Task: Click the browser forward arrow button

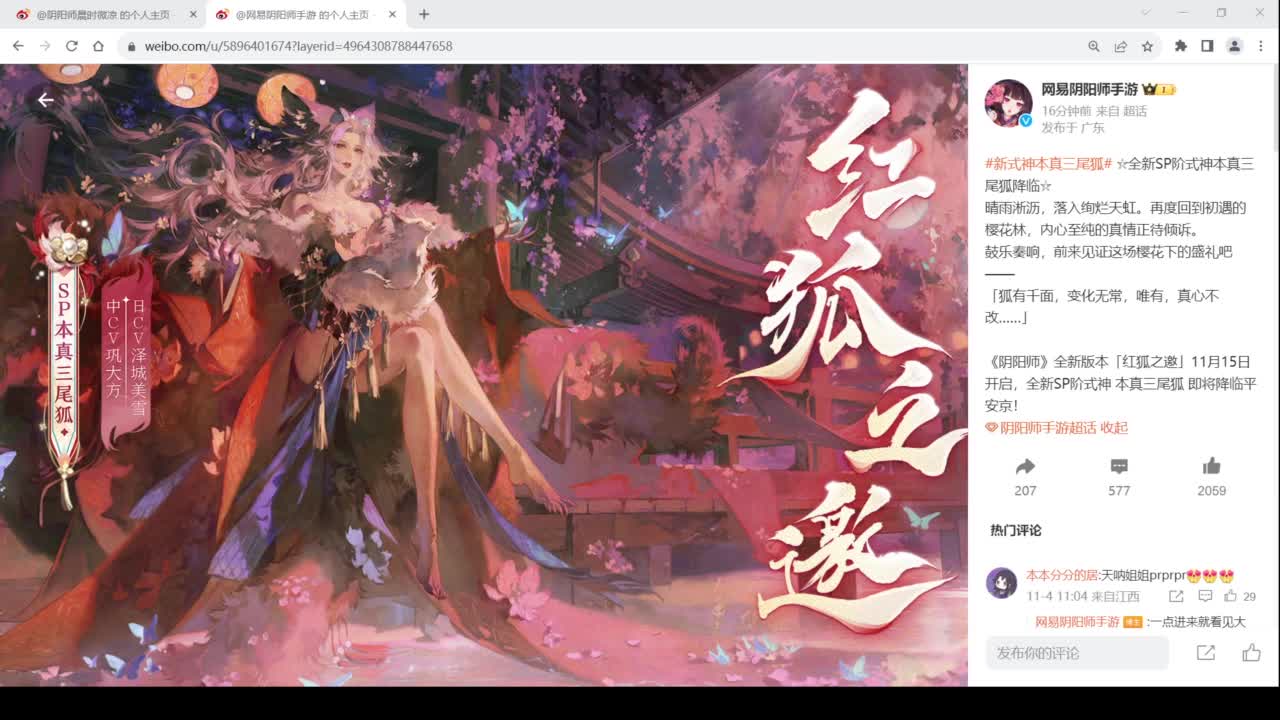Action: tap(45, 46)
